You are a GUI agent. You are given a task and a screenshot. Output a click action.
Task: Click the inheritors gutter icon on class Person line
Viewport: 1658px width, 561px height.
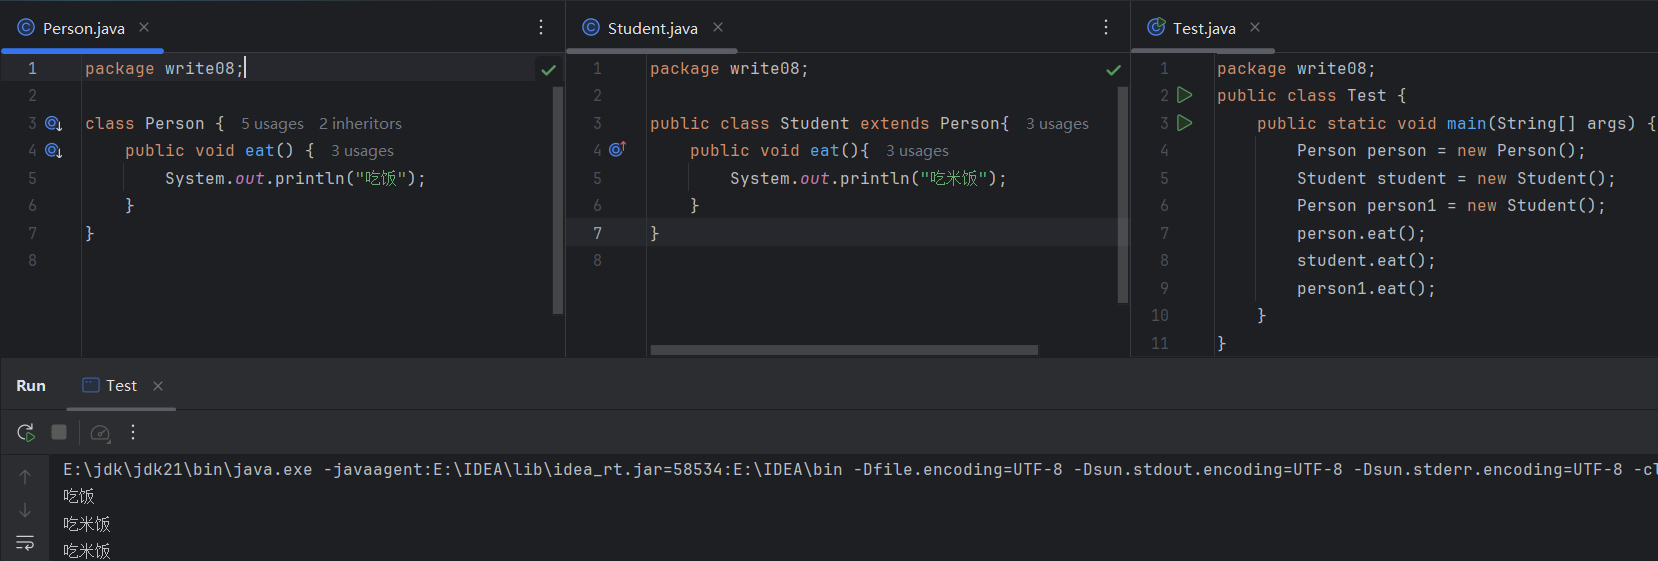tap(54, 124)
